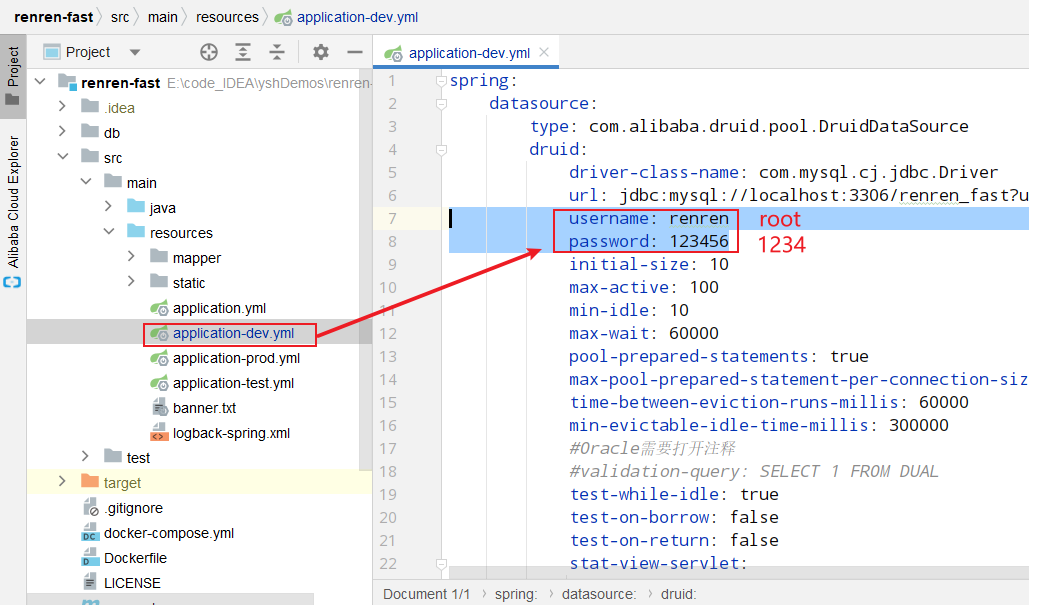Hide the Project panel with minus icon

pos(355,52)
